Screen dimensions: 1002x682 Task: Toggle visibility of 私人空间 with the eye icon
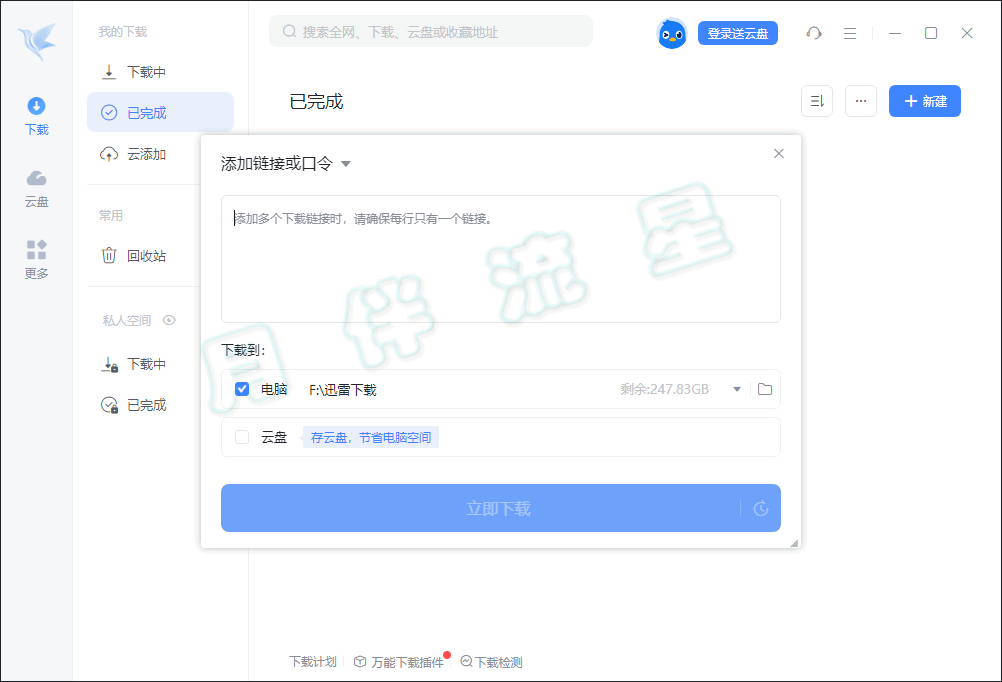169,320
